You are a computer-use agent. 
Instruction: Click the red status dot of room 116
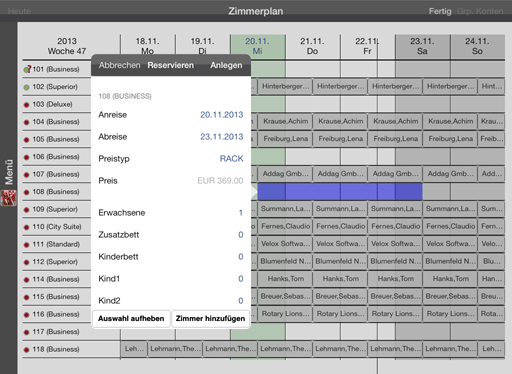coord(26,315)
